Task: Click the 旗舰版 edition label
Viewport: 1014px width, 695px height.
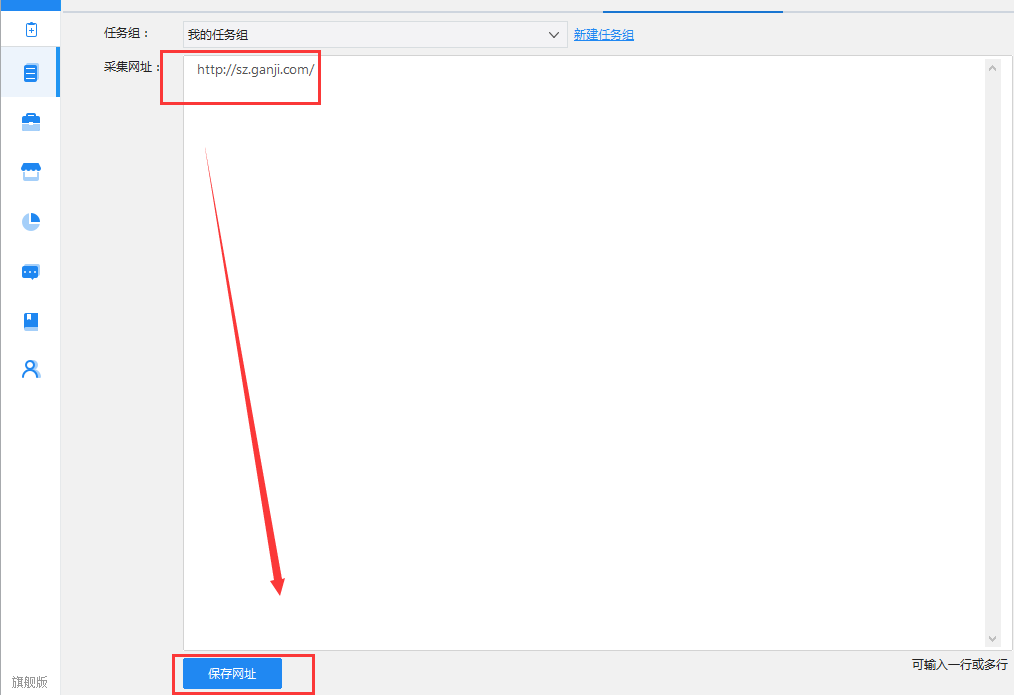Action: (x=30, y=682)
